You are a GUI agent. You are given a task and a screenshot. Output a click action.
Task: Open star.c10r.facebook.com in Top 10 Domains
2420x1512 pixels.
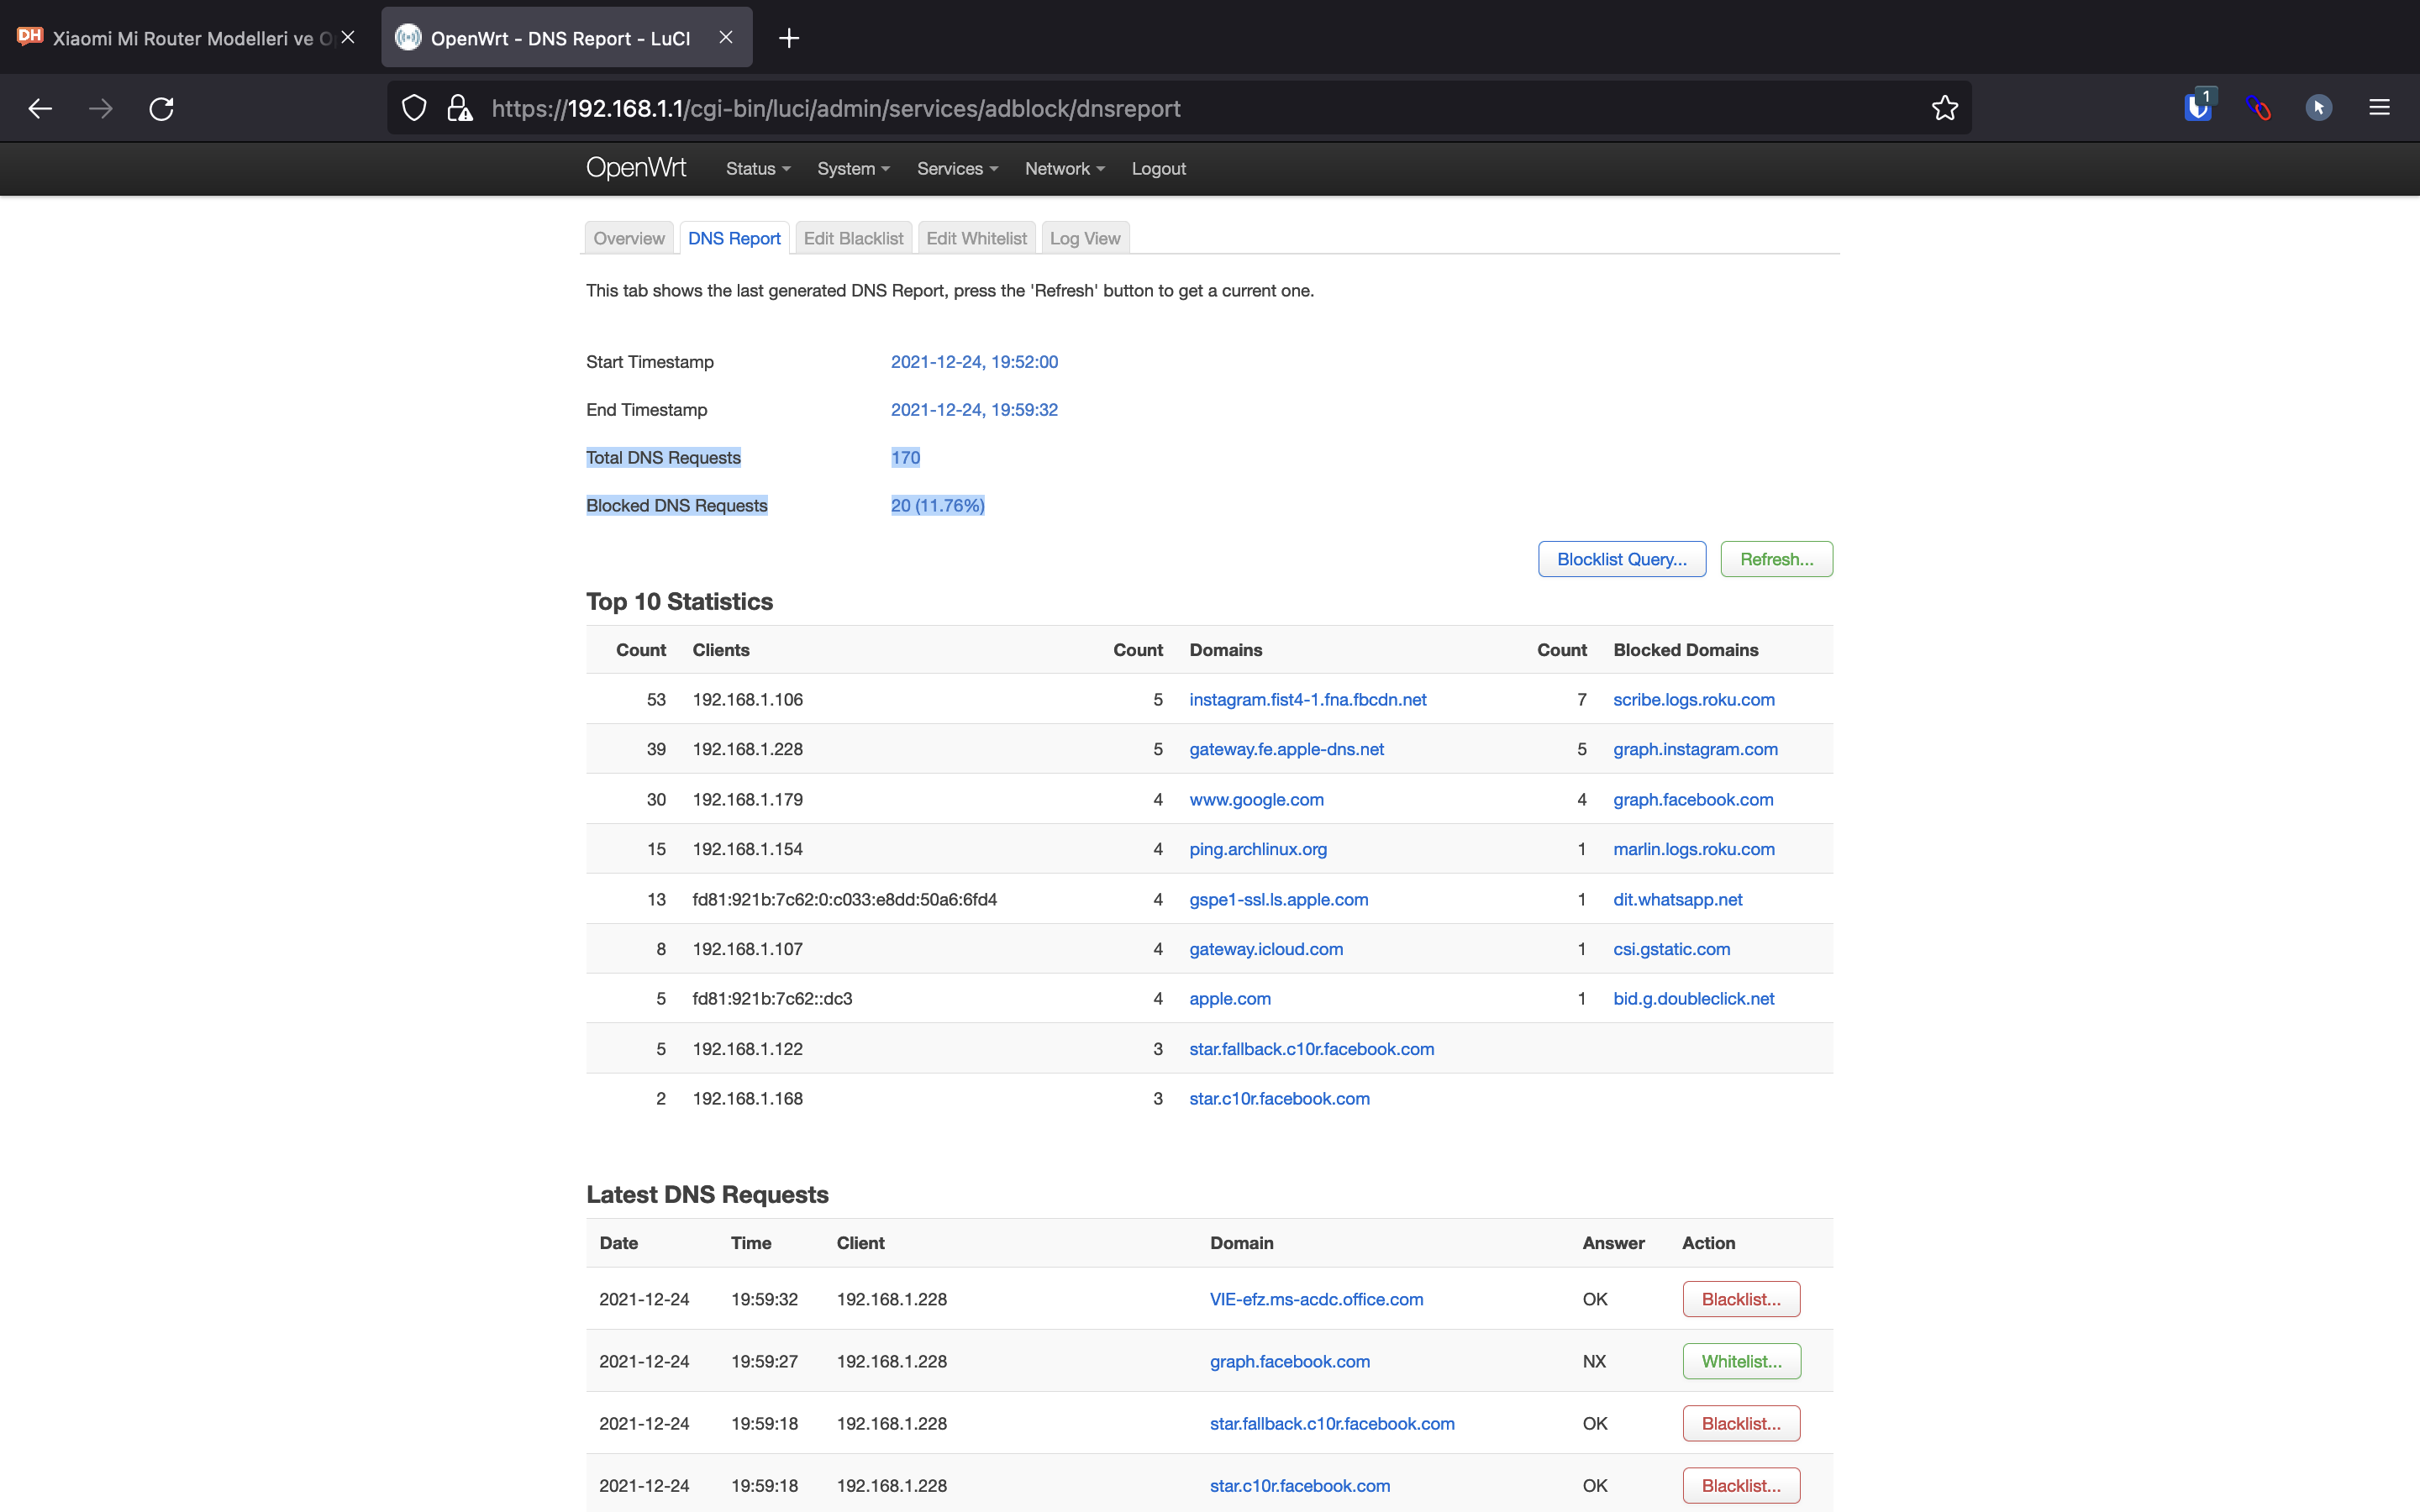tap(1279, 1099)
